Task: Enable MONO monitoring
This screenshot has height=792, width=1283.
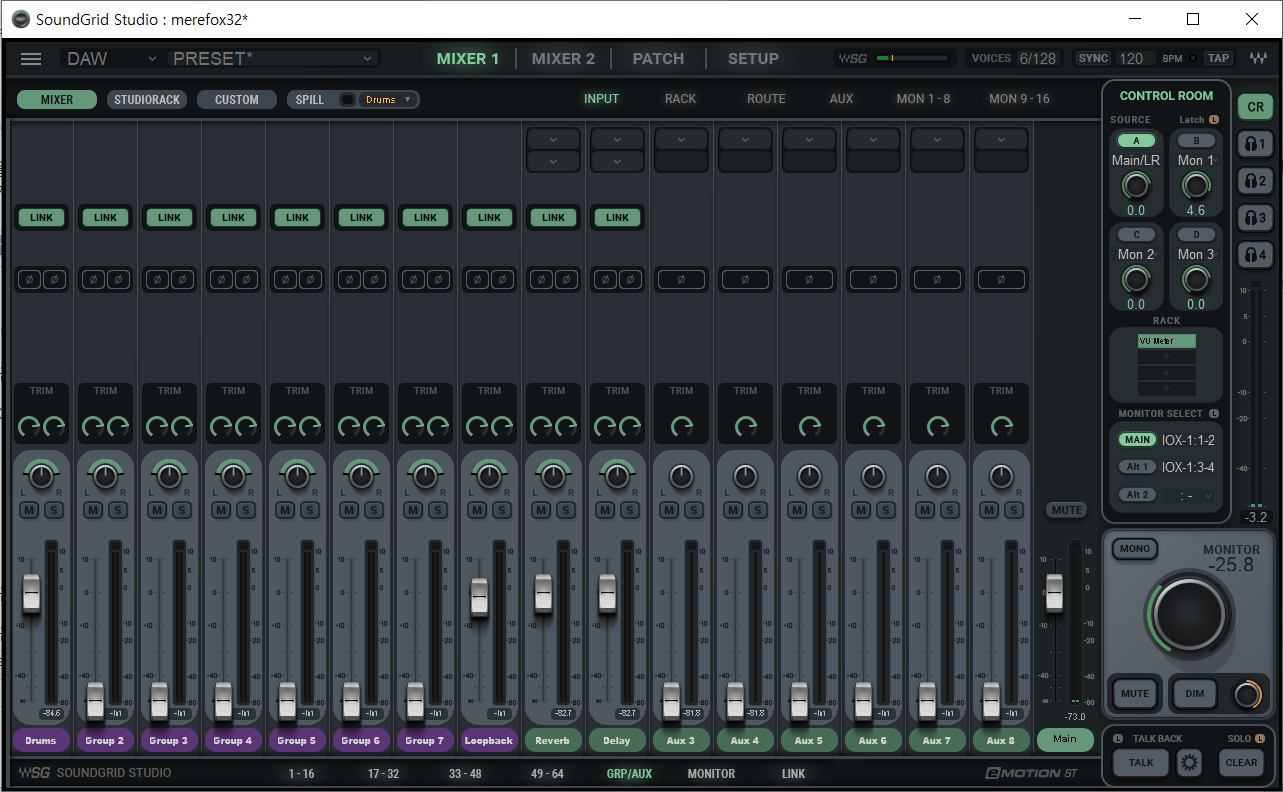Action: (1134, 549)
